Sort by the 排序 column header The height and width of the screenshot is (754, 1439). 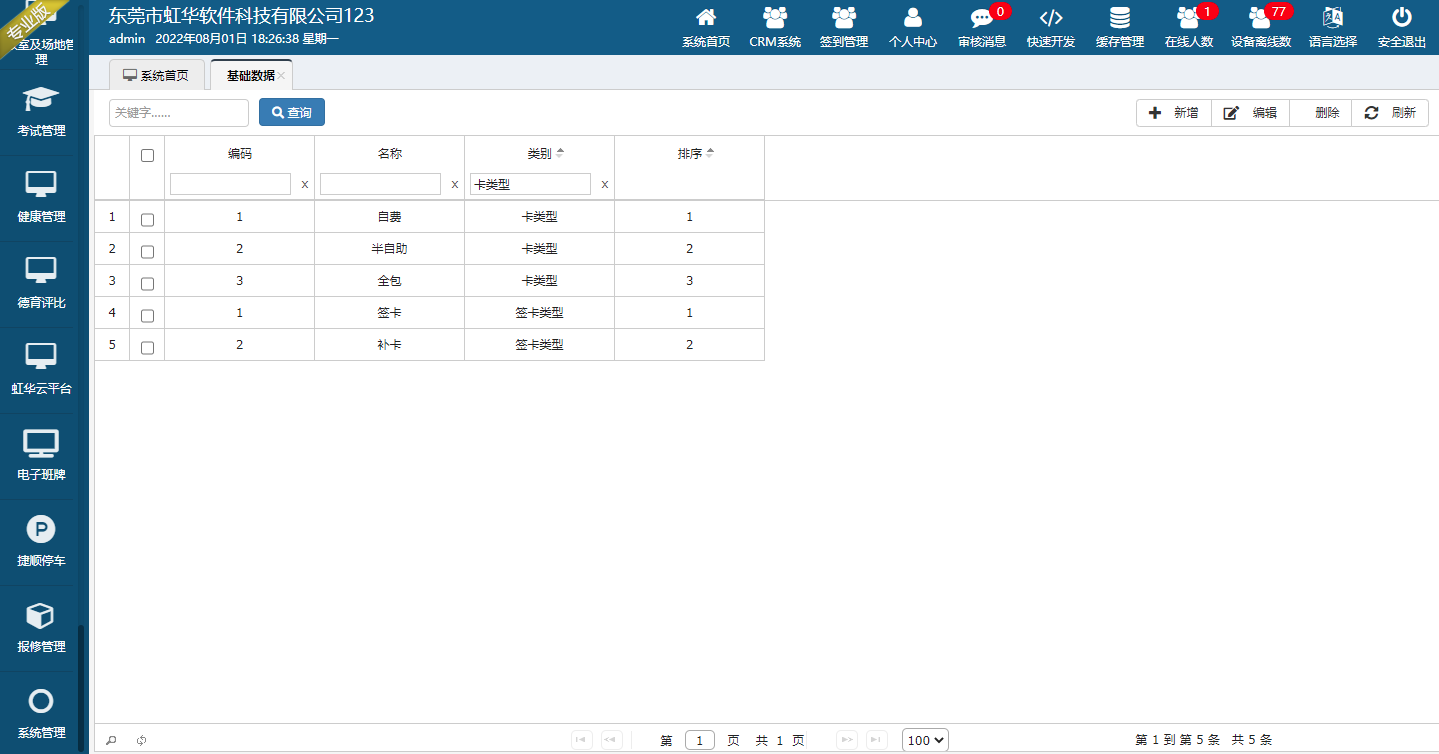click(x=690, y=154)
